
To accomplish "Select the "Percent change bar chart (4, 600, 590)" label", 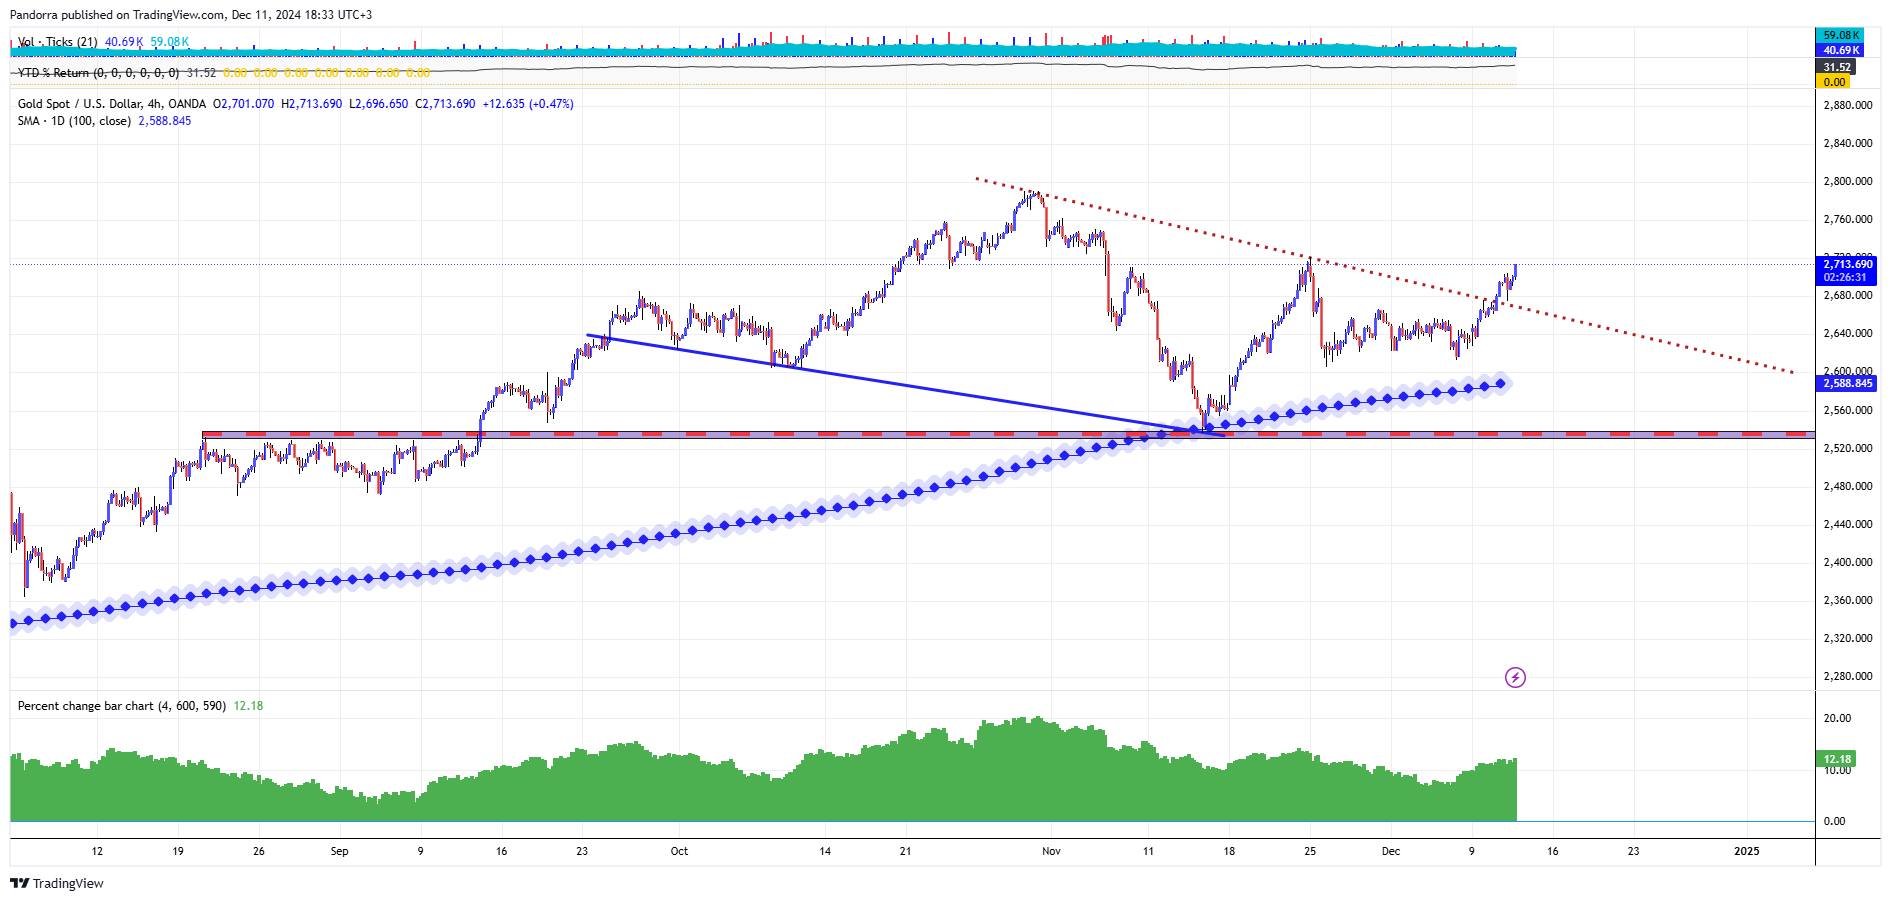I will [x=122, y=706].
